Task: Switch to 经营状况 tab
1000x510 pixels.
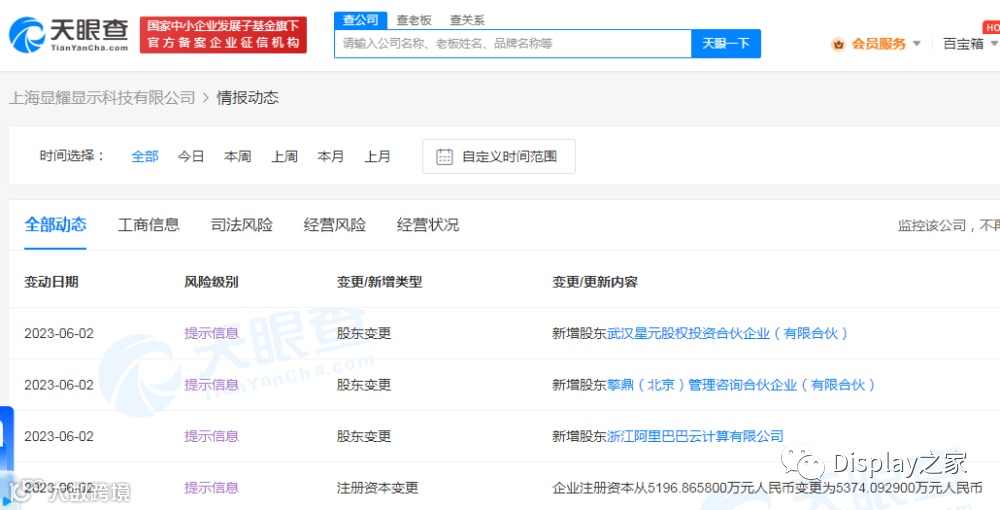Action: pos(428,224)
